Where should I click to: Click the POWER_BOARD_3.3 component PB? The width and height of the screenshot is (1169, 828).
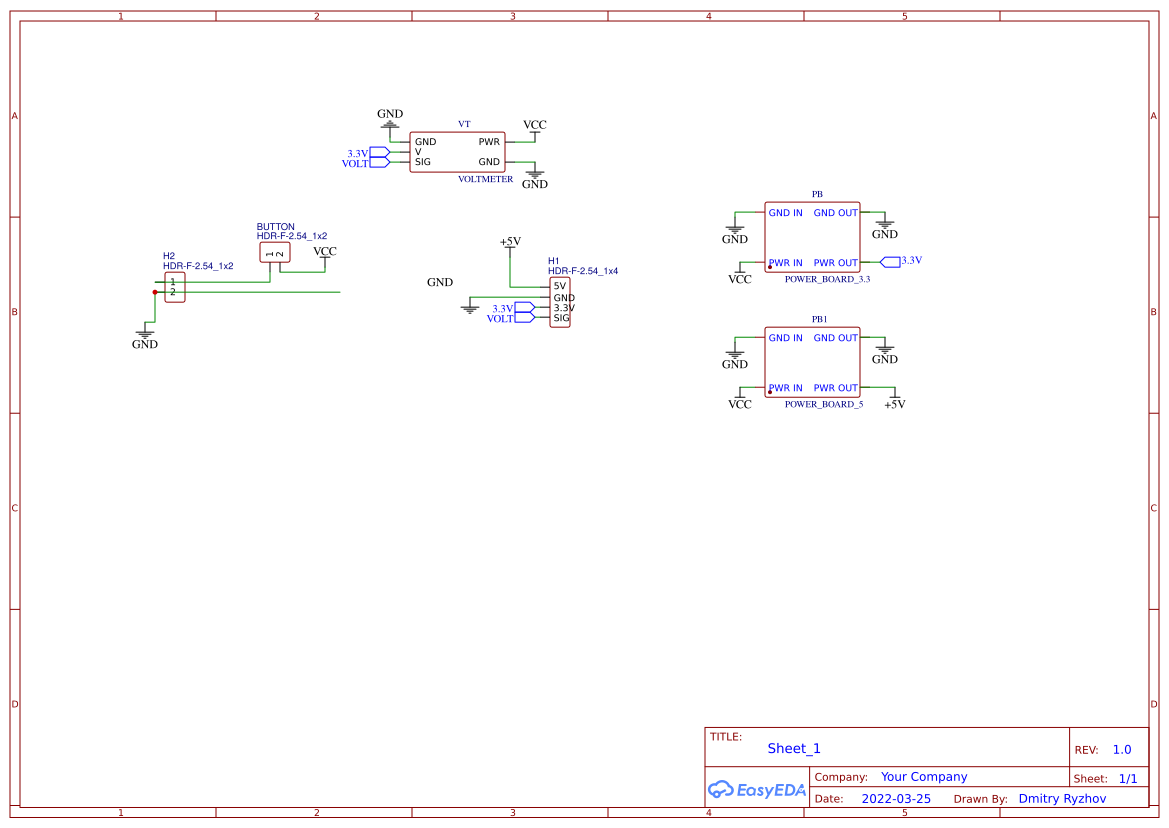(812, 237)
